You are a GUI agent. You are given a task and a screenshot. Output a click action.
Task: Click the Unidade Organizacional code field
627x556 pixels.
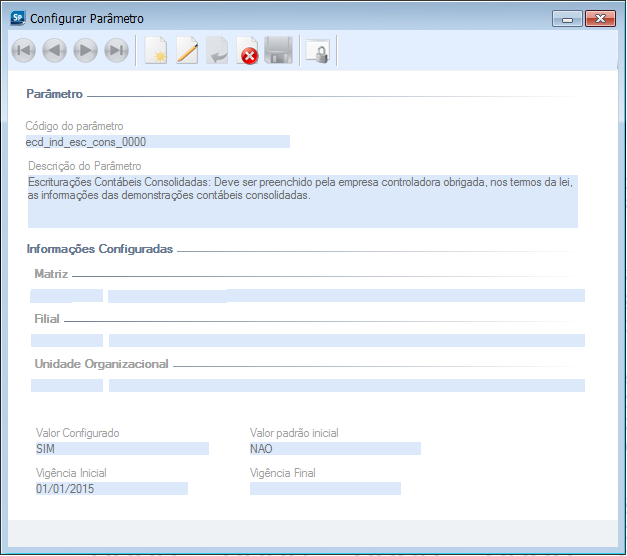click(67, 386)
